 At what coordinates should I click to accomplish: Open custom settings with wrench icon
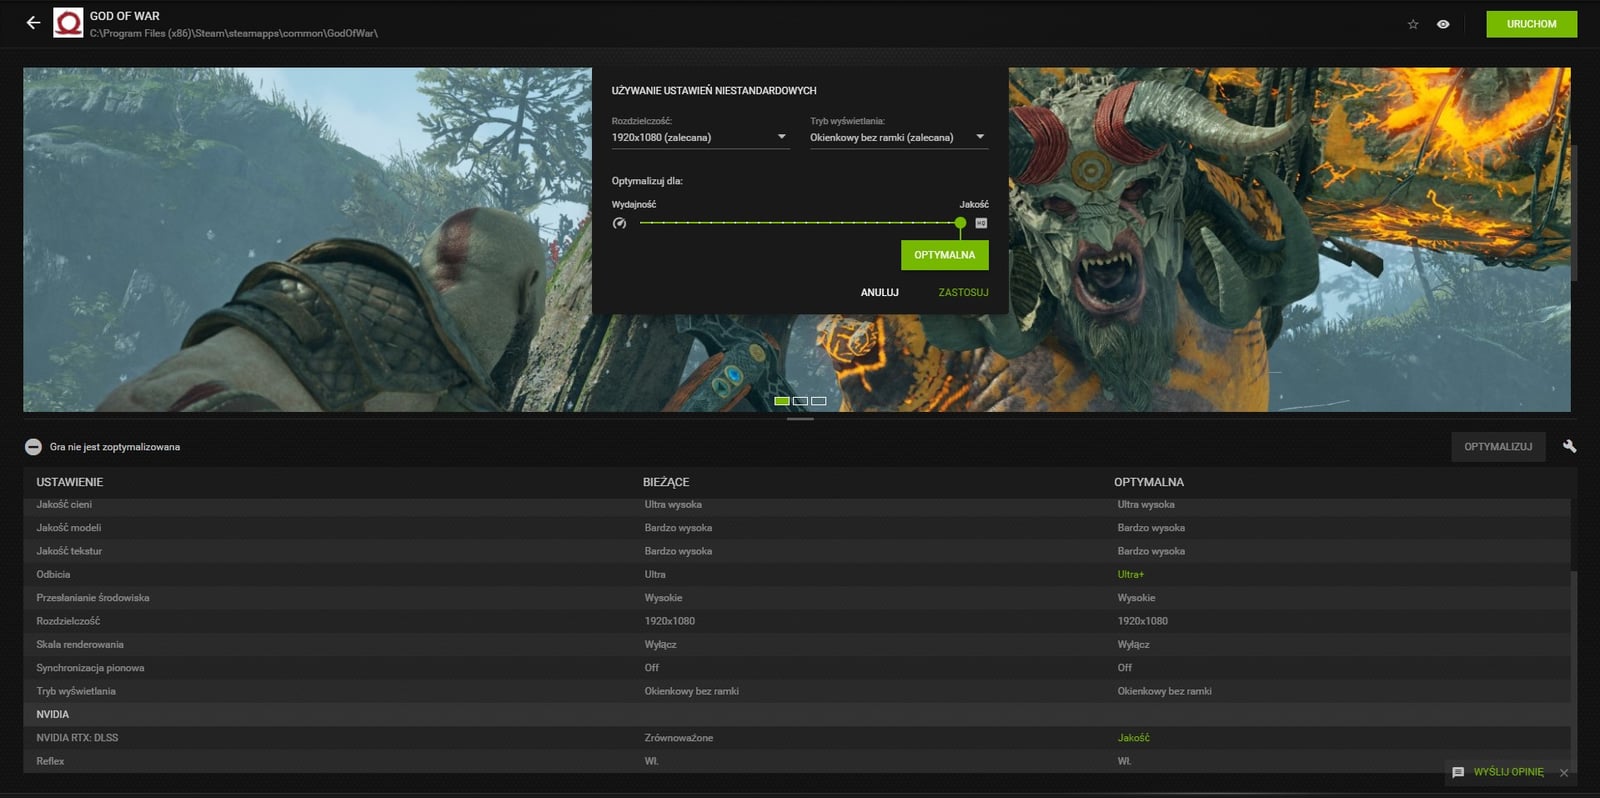pyautogui.click(x=1570, y=446)
